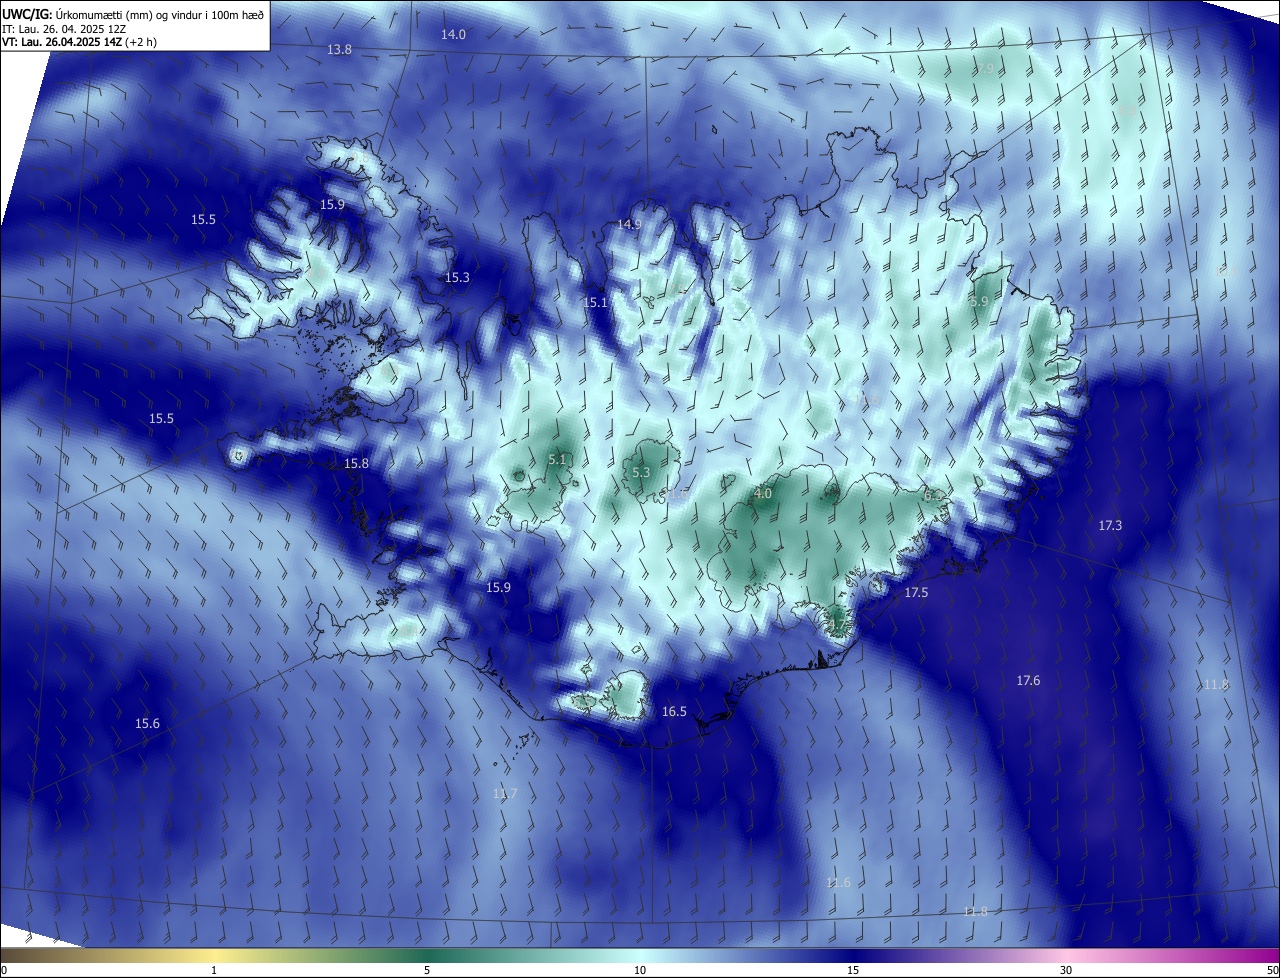Click the 0 tick on the color scale
This screenshot has height=978, width=1280.
(4, 971)
